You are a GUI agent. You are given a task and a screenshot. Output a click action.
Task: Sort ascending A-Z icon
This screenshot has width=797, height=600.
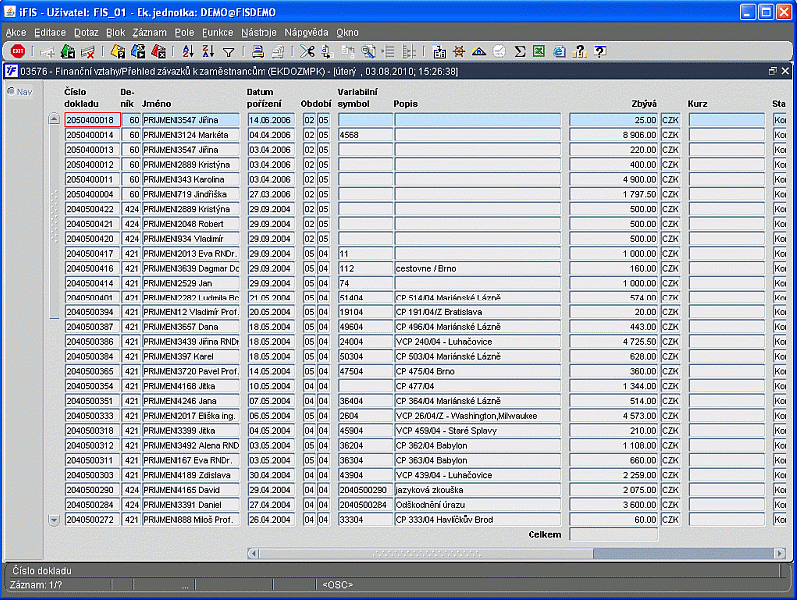click(x=188, y=51)
